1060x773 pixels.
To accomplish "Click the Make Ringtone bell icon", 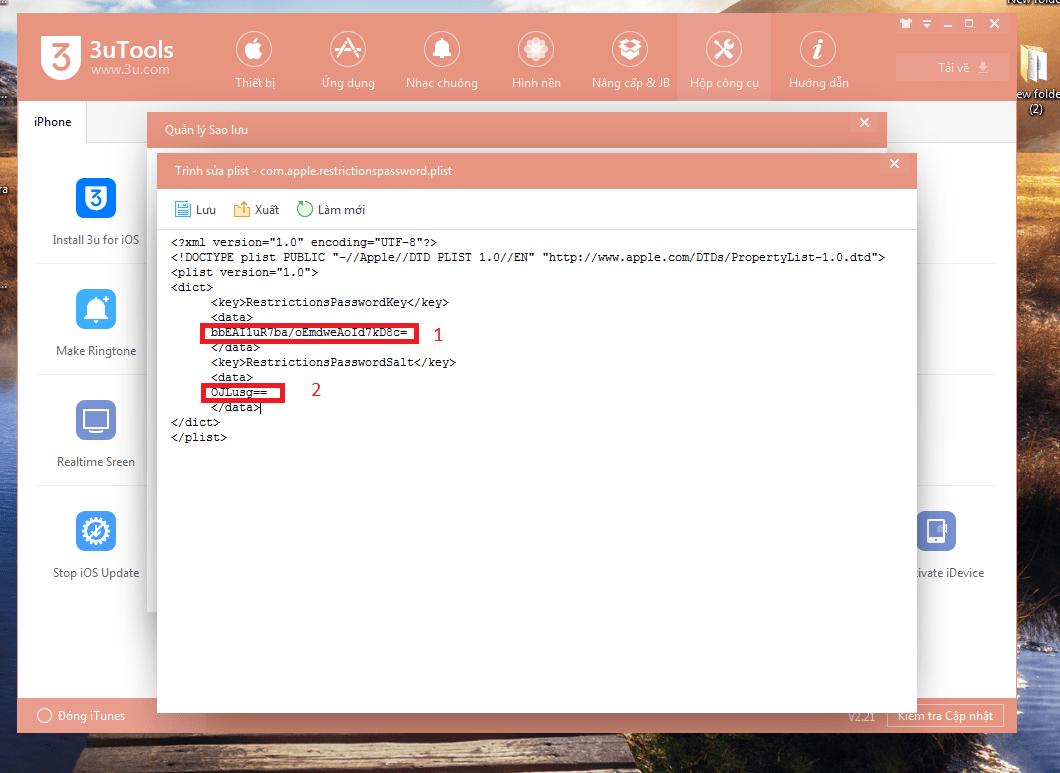I will click(96, 309).
